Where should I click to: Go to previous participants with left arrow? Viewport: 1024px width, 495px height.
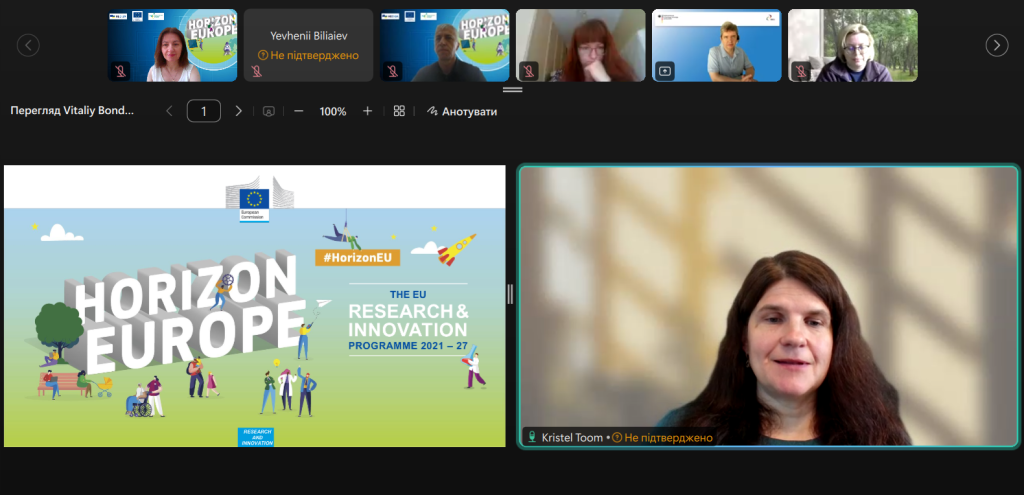[28, 45]
